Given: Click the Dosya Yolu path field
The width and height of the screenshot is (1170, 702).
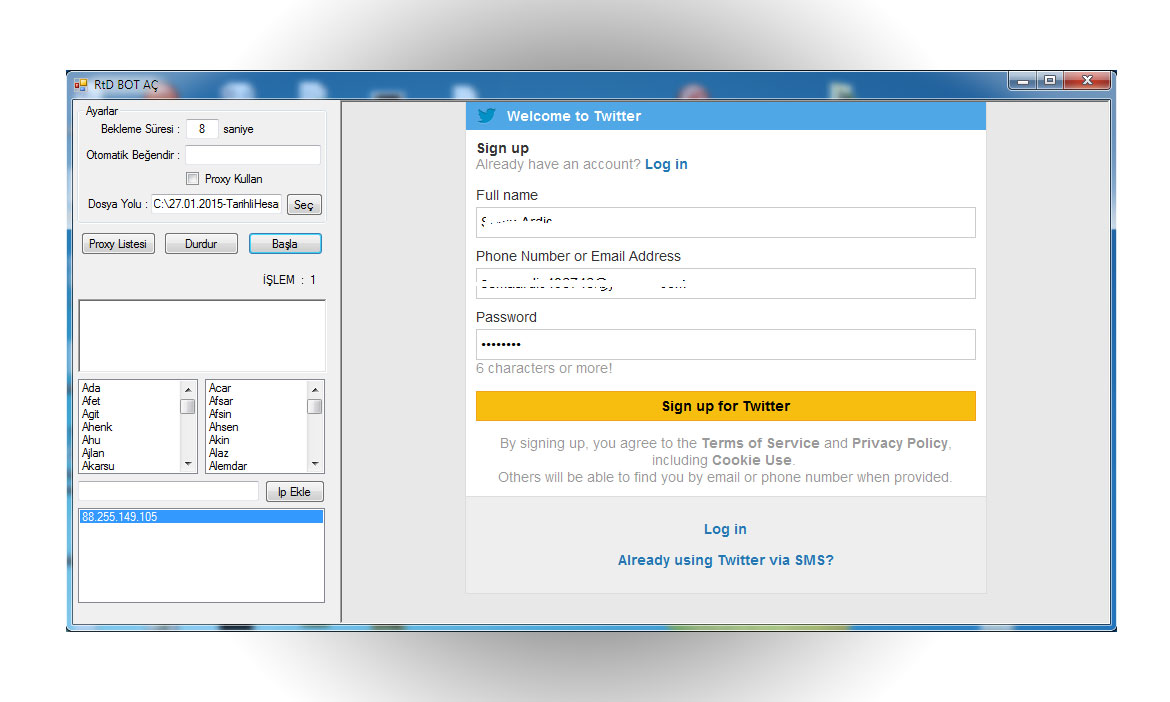Looking at the screenshot, I should [x=216, y=204].
